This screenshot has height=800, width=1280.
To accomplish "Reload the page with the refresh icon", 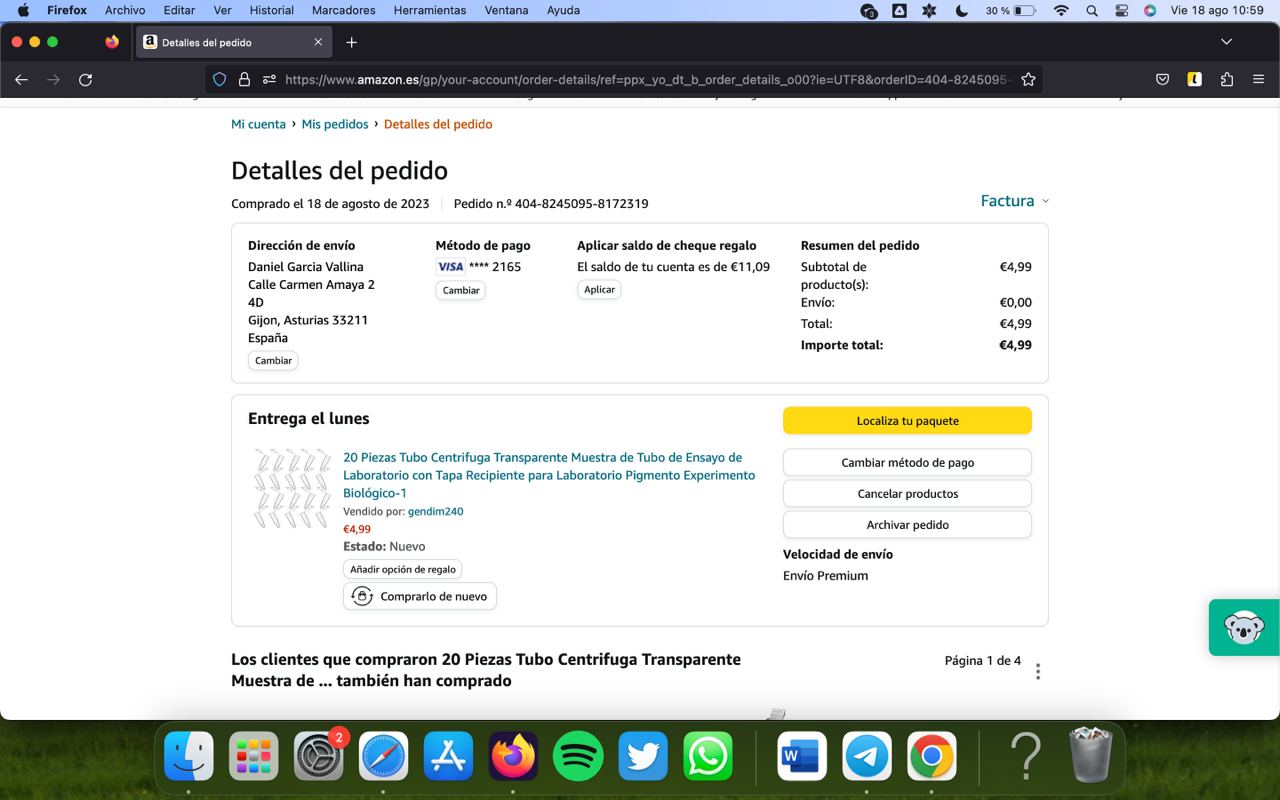I will tap(86, 80).
